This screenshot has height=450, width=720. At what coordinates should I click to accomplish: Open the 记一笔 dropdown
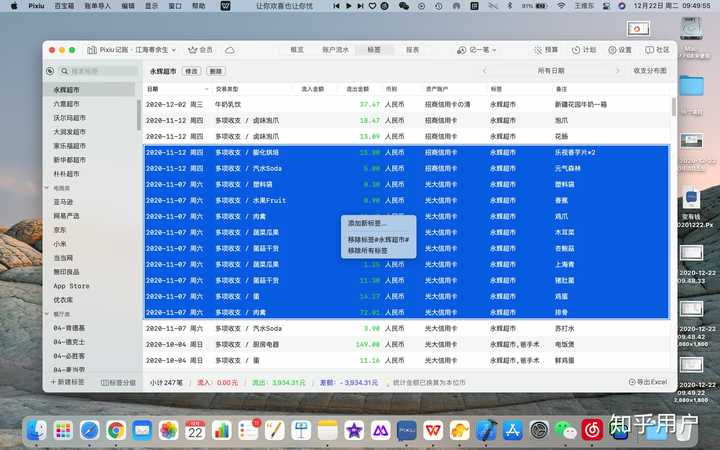click(476, 50)
